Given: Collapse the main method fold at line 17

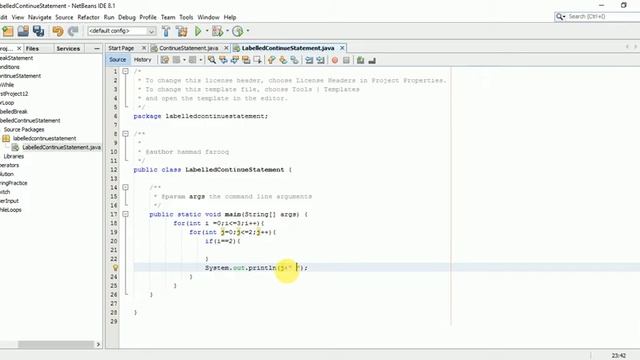Looking at the screenshot, I should pyautogui.click(x=125, y=214).
